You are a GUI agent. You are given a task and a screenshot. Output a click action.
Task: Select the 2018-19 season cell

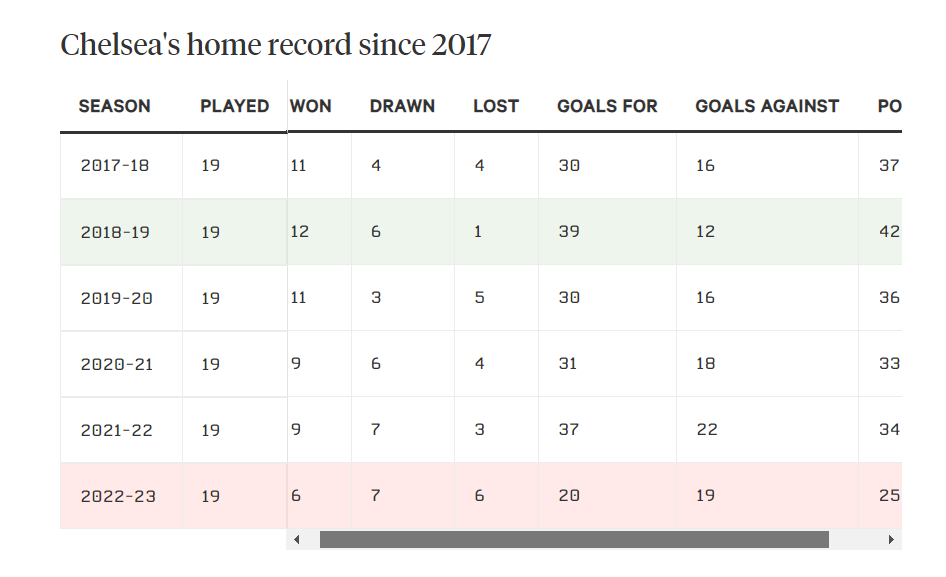(x=121, y=232)
